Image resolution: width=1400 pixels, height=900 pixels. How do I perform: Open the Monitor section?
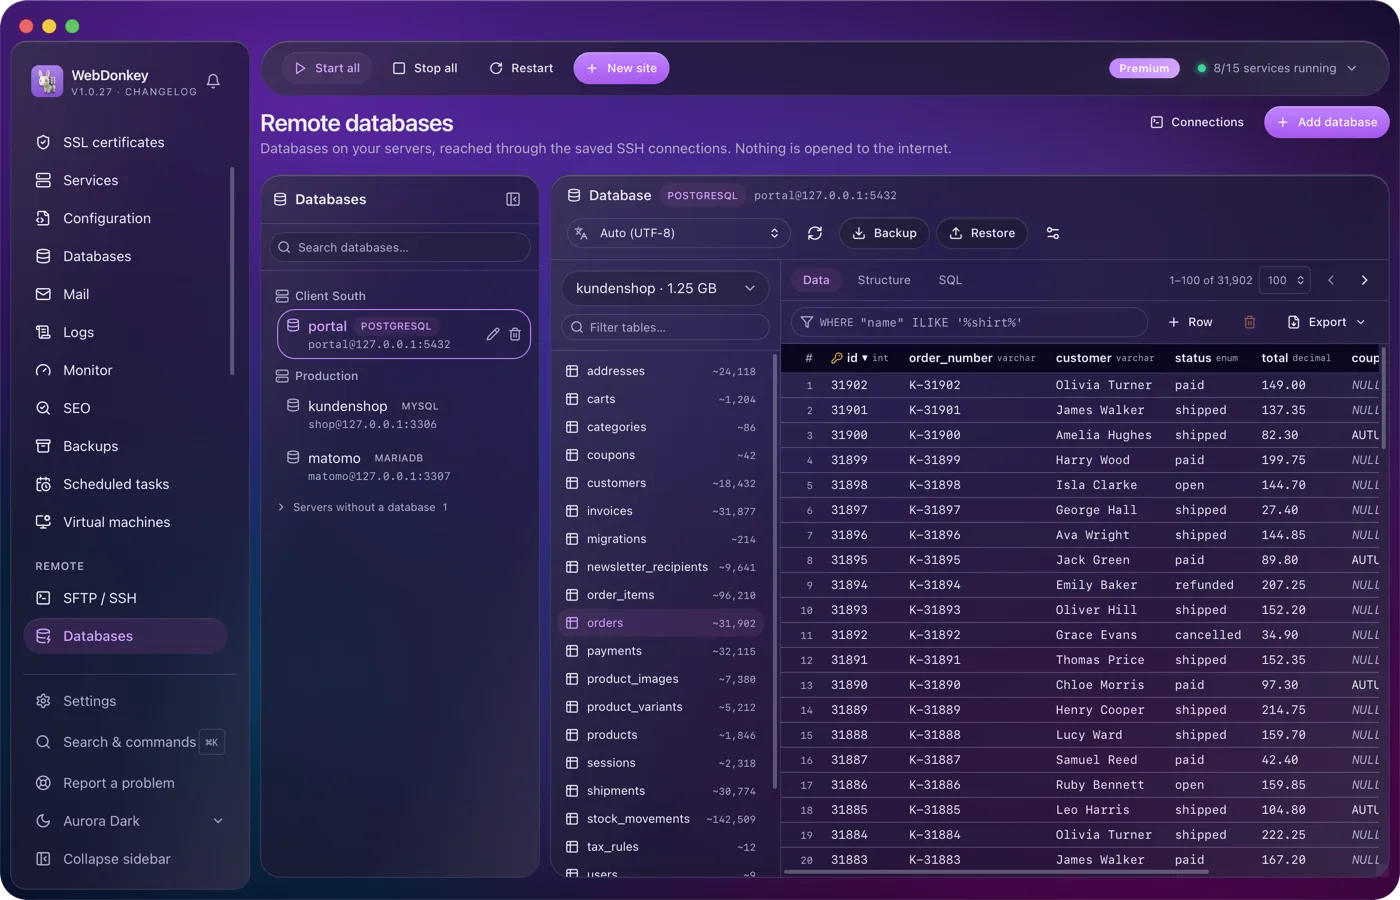click(127, 370)
